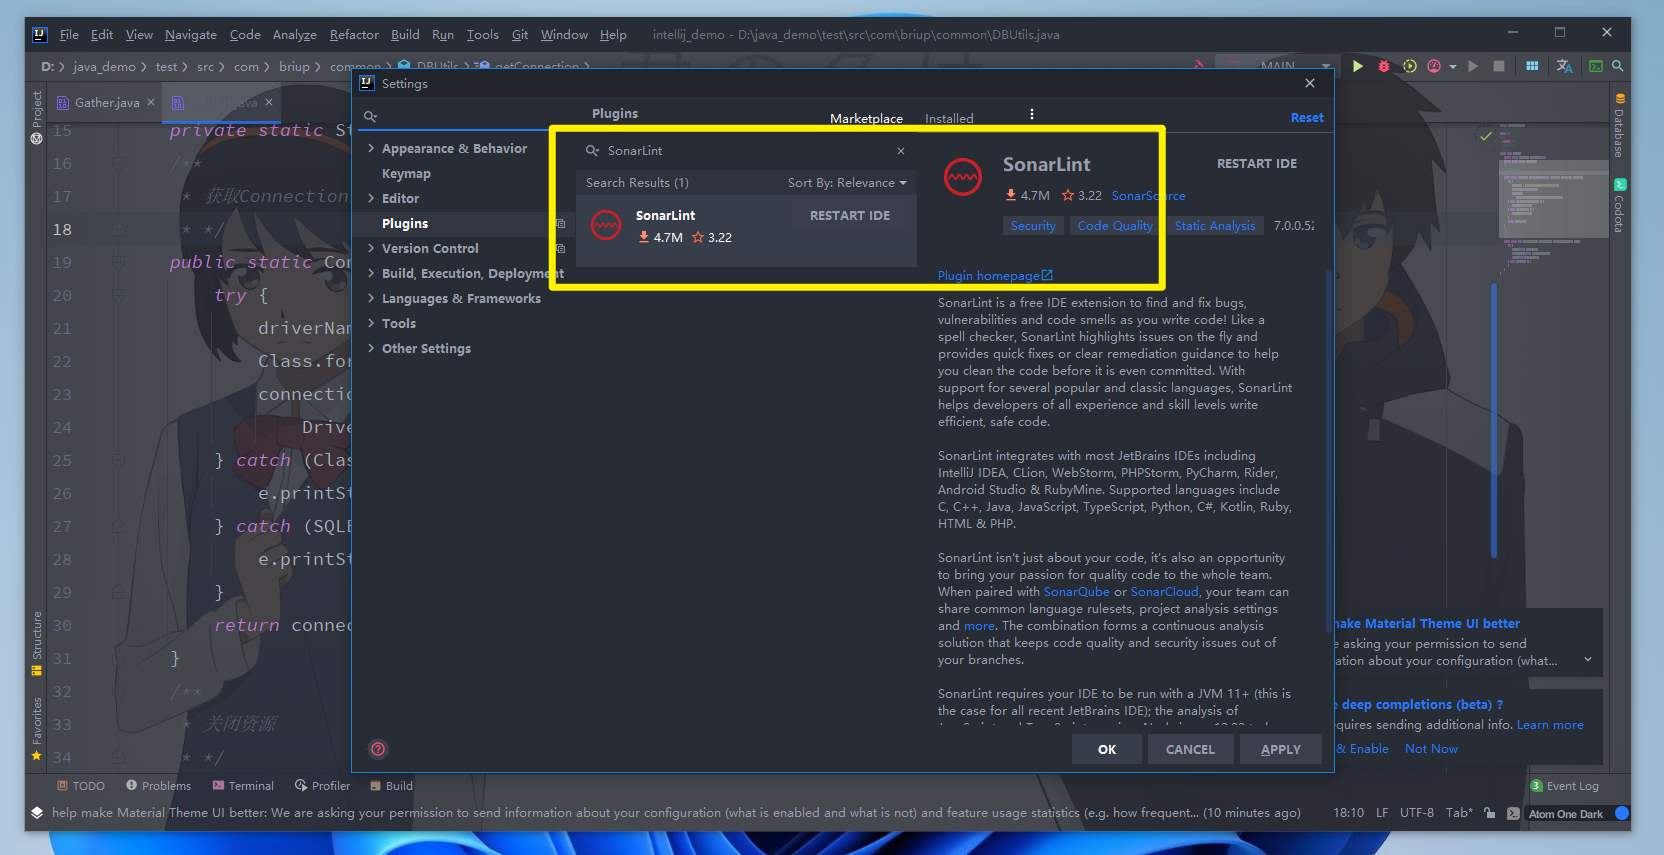Open the Build tool window
Viewport: 1664px width, 855px height.
[x=391, y=786]
